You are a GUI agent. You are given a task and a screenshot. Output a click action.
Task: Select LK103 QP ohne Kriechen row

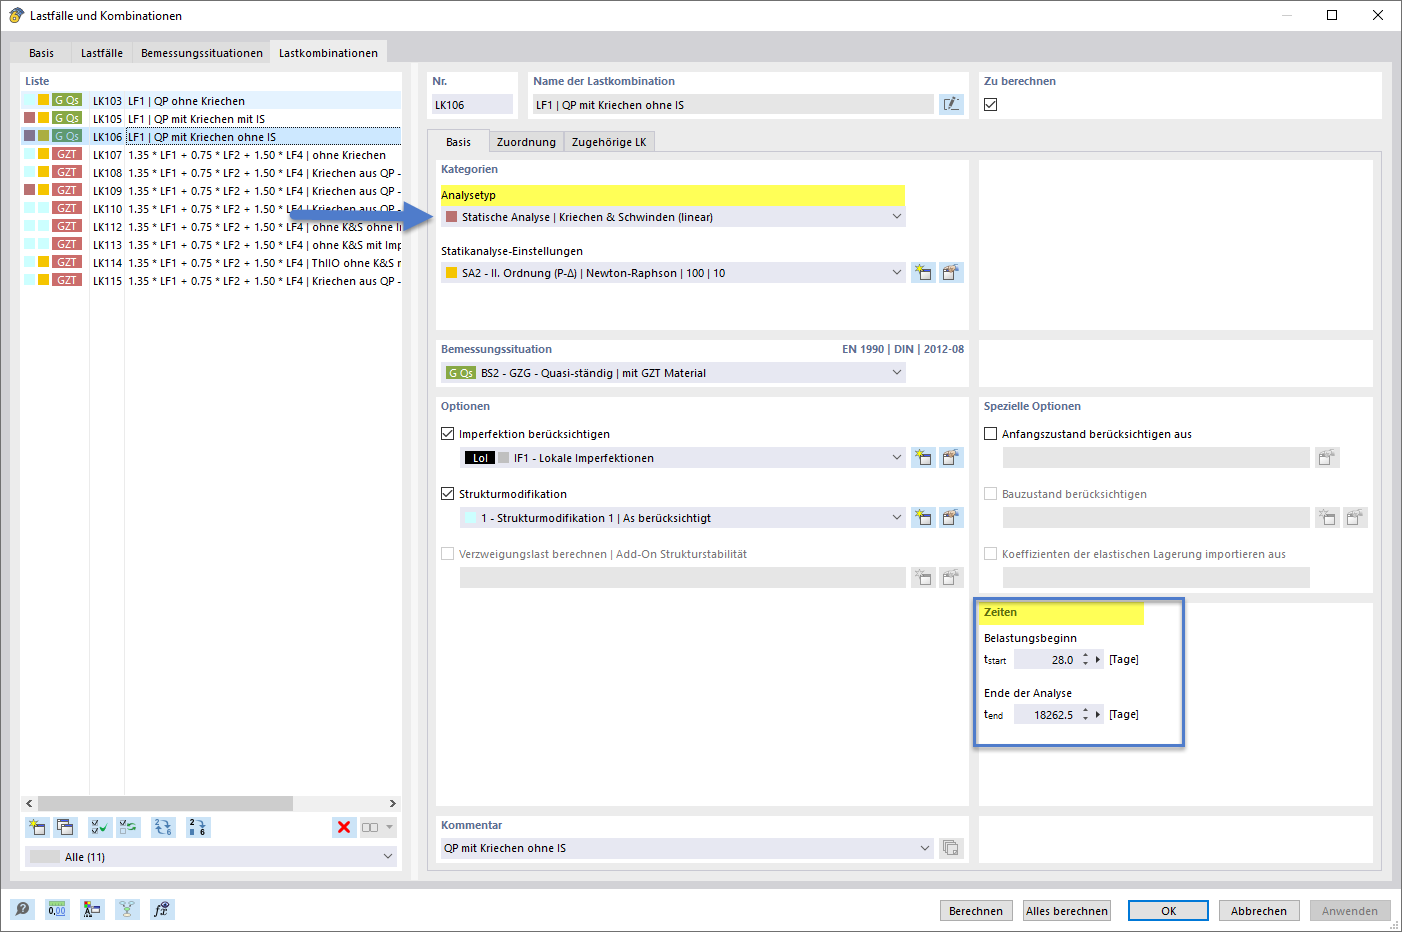click(211, 100)
